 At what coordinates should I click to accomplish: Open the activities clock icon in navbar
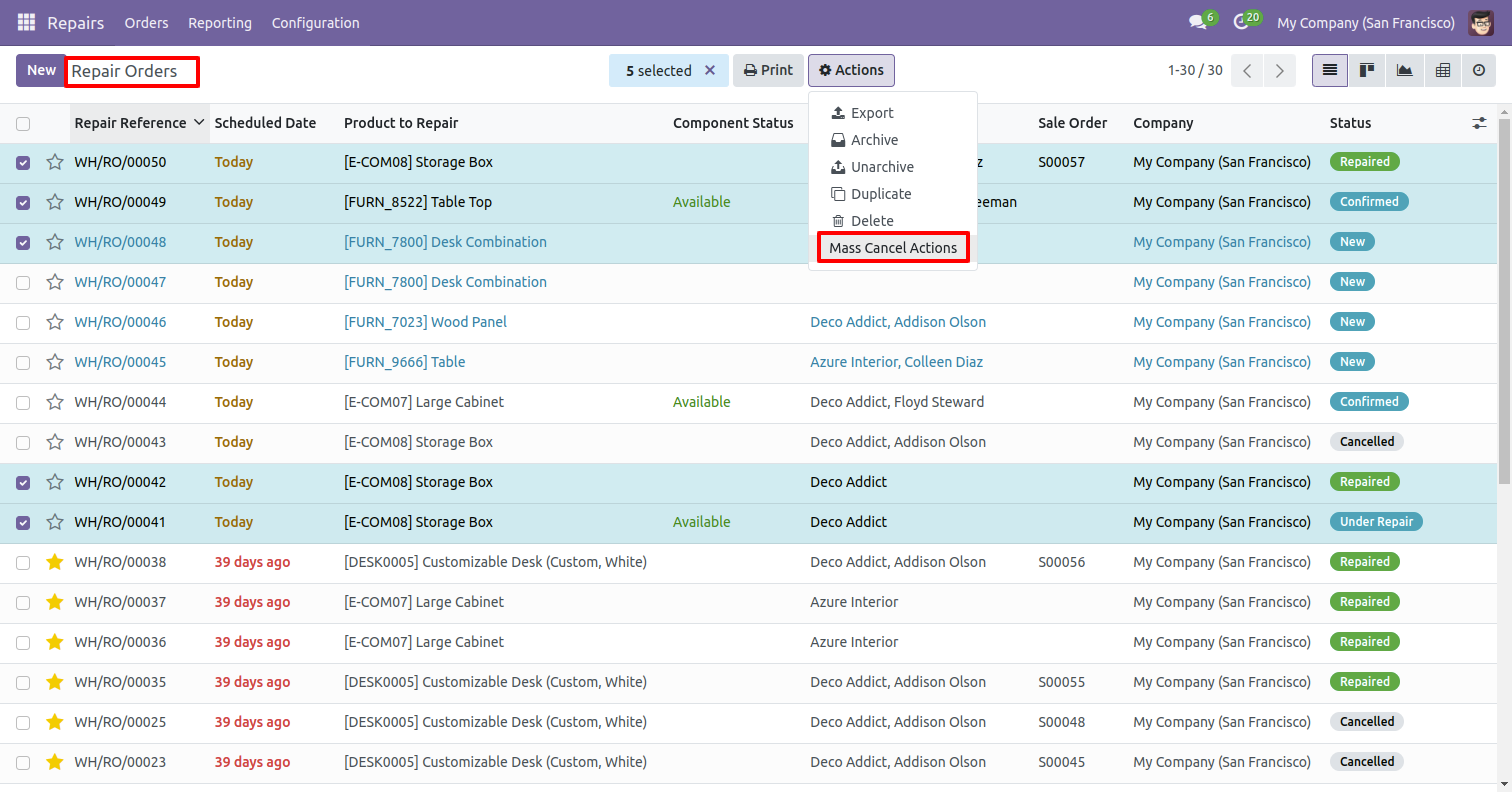tap(1241, 22)
